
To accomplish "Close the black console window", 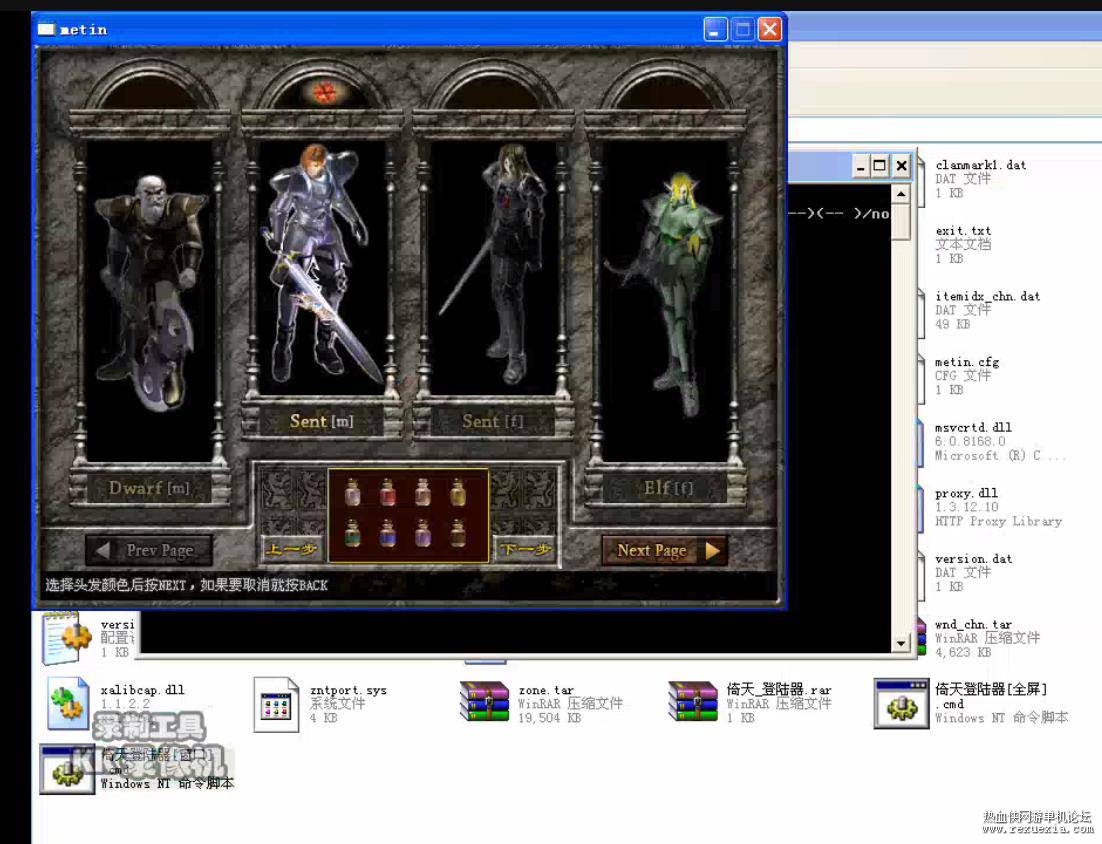I will (901, 167).
